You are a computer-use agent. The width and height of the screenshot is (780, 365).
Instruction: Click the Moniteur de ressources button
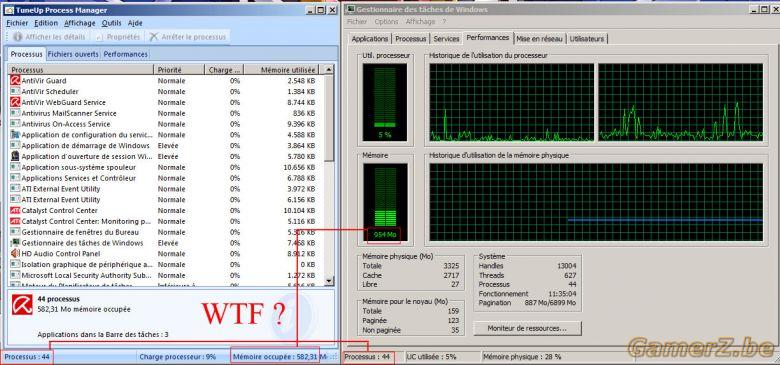pos(527,328)
